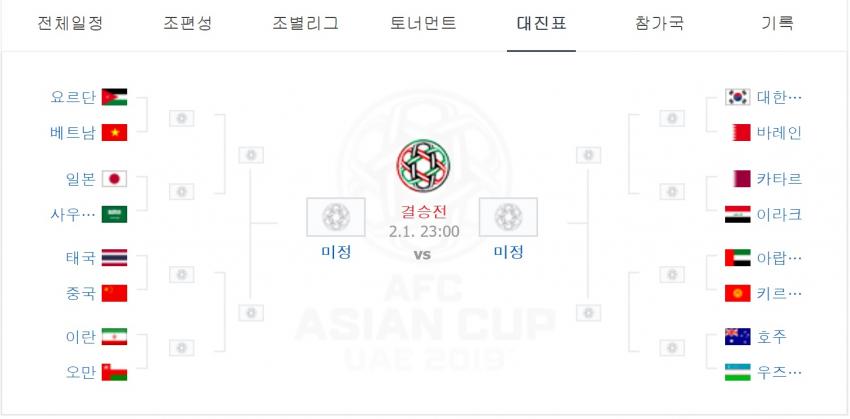This screenshot has width=850, height=419.
Task: Go to the 기록 tab
Action: tap(777, 23)
